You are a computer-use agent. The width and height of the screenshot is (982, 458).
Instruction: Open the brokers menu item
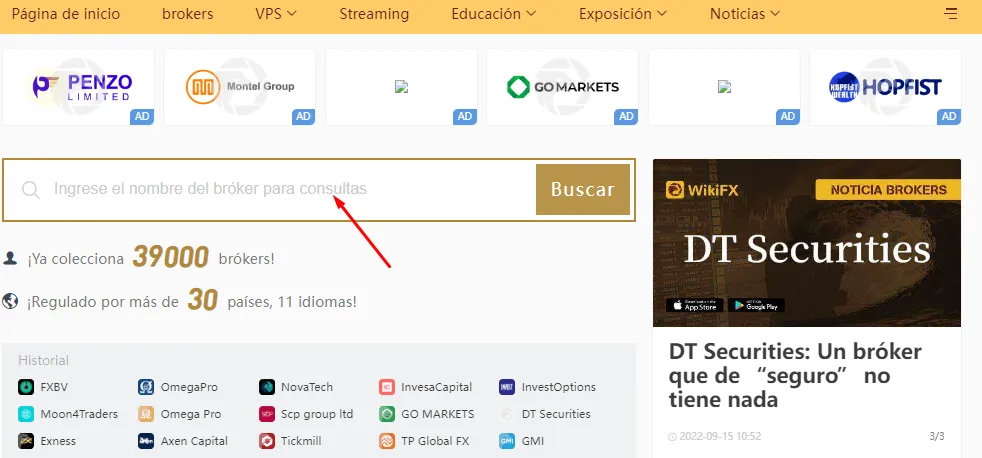pyautogui.click(x=188, y=14)
